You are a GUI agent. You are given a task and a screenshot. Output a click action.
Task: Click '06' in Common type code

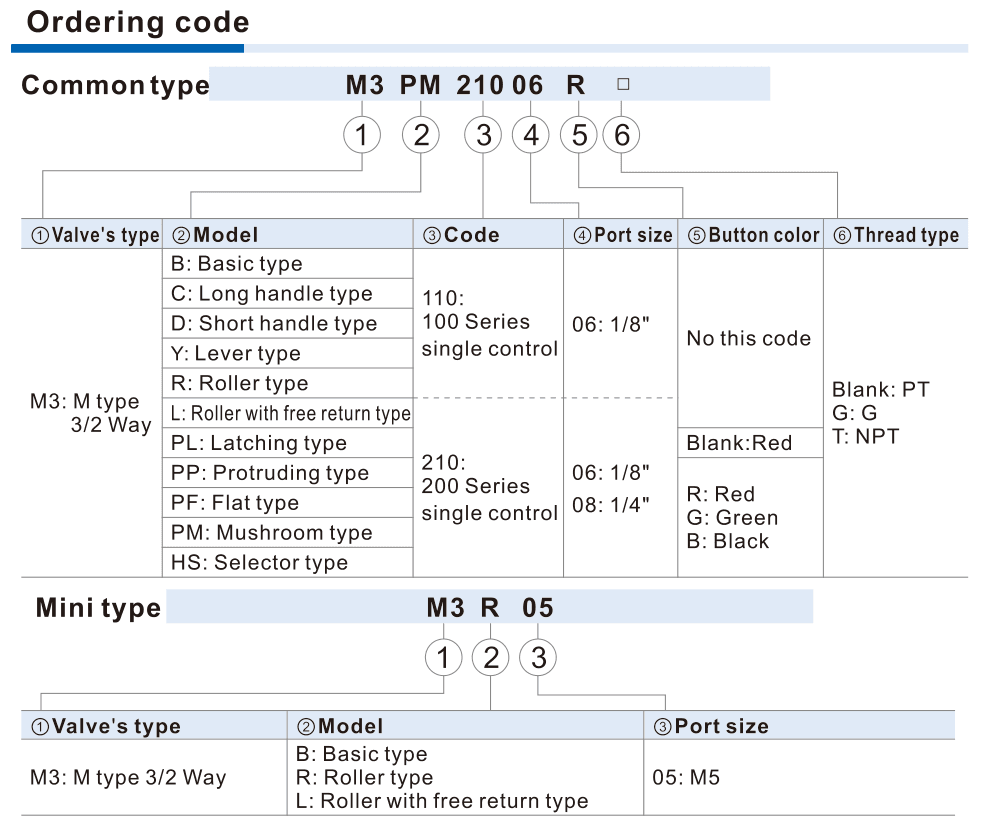click(x=527, y=85)
